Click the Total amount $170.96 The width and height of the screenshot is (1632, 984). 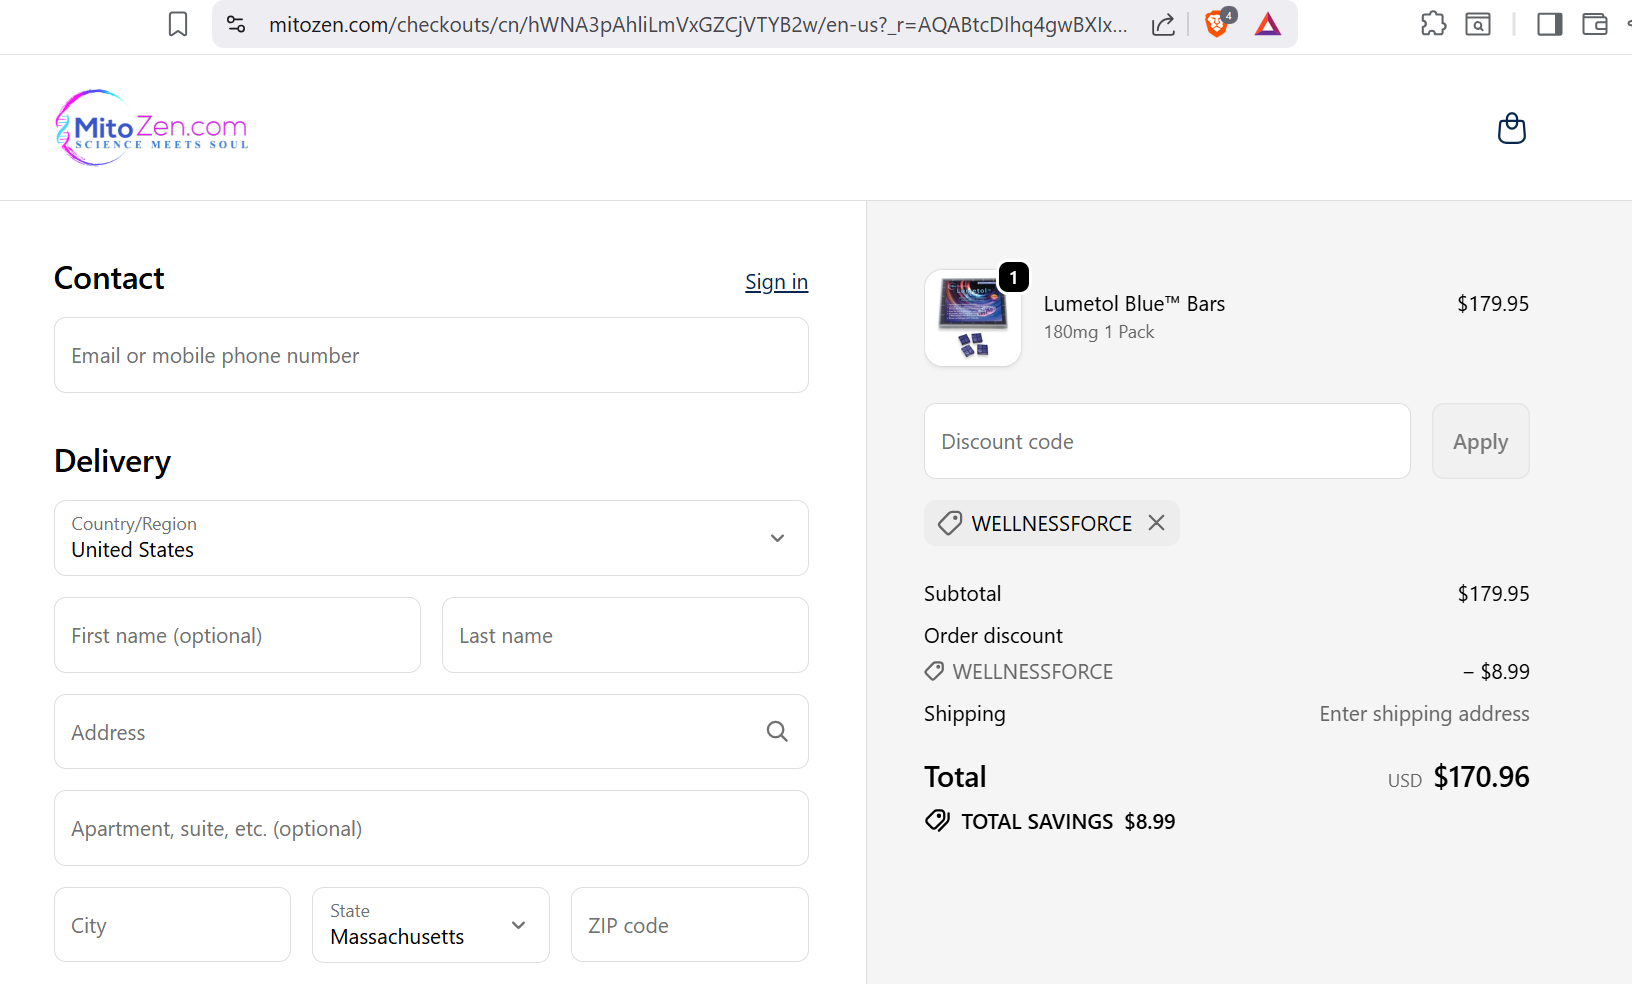pyautogui.click(x=1481, y=777)
